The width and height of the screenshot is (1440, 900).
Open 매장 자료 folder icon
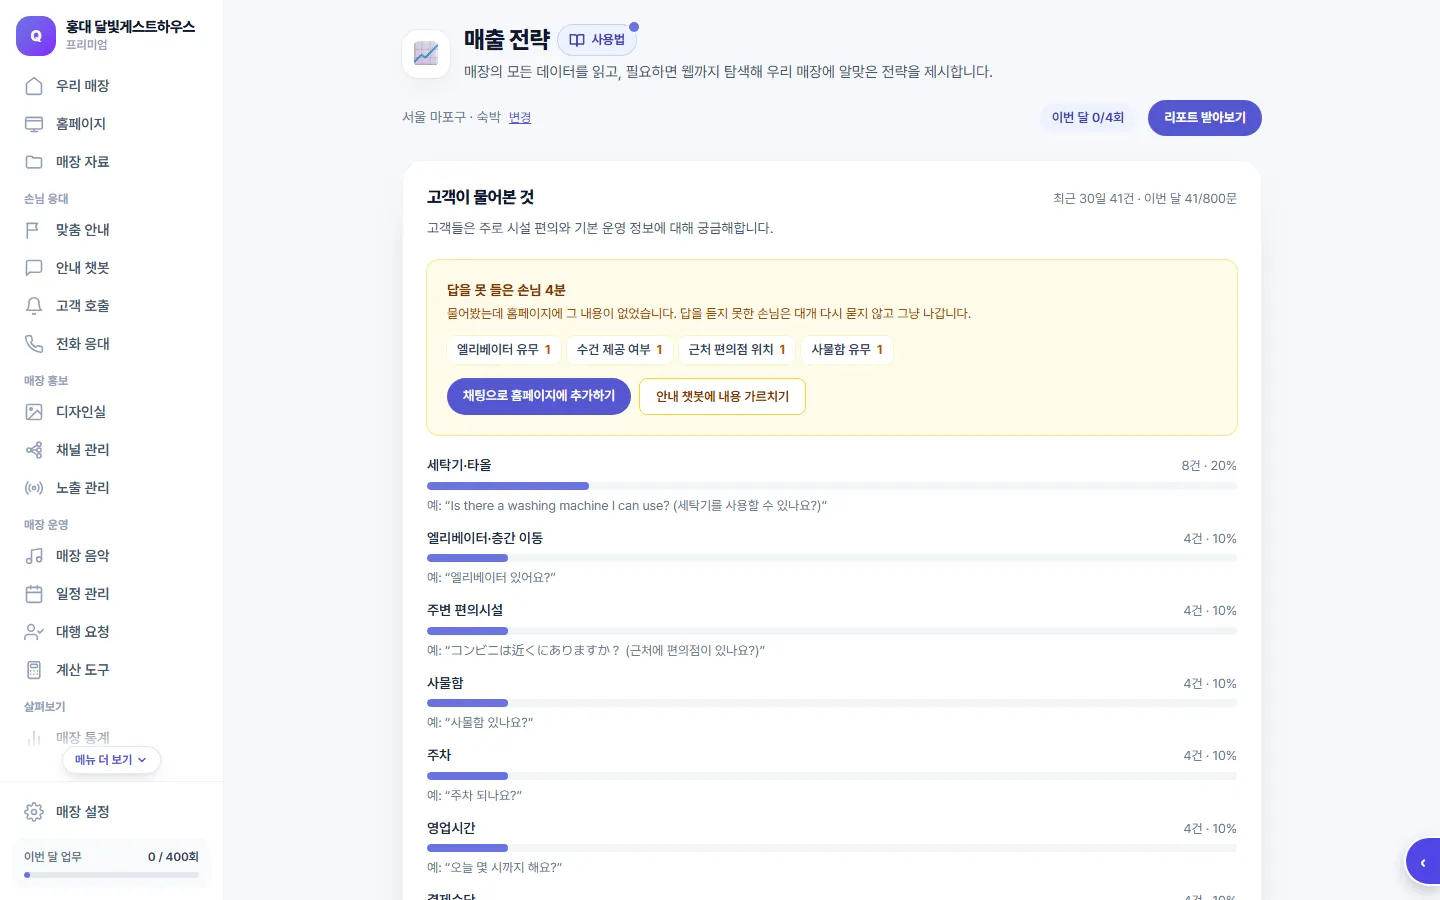34,162
